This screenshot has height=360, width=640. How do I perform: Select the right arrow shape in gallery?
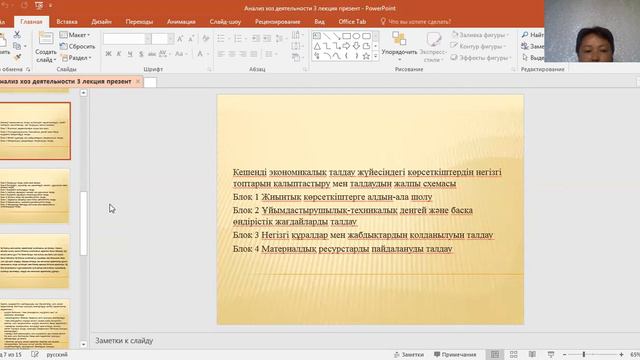click(347, 46)
